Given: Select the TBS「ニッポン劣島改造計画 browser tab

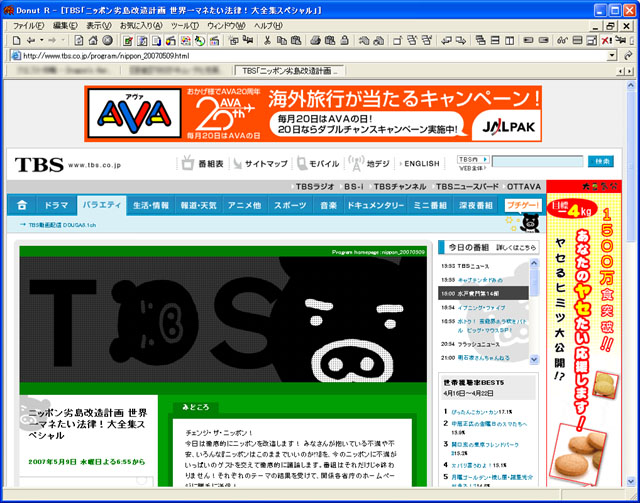Looking at the screenshot, I should 290,71.
